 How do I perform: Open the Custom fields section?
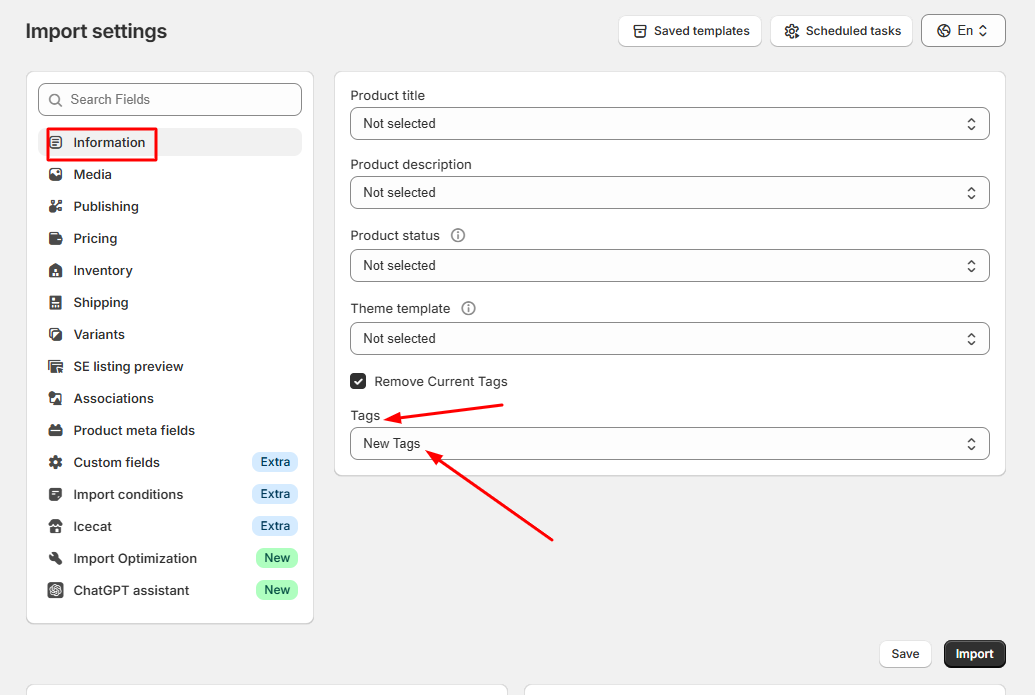(x=170, y=463)
